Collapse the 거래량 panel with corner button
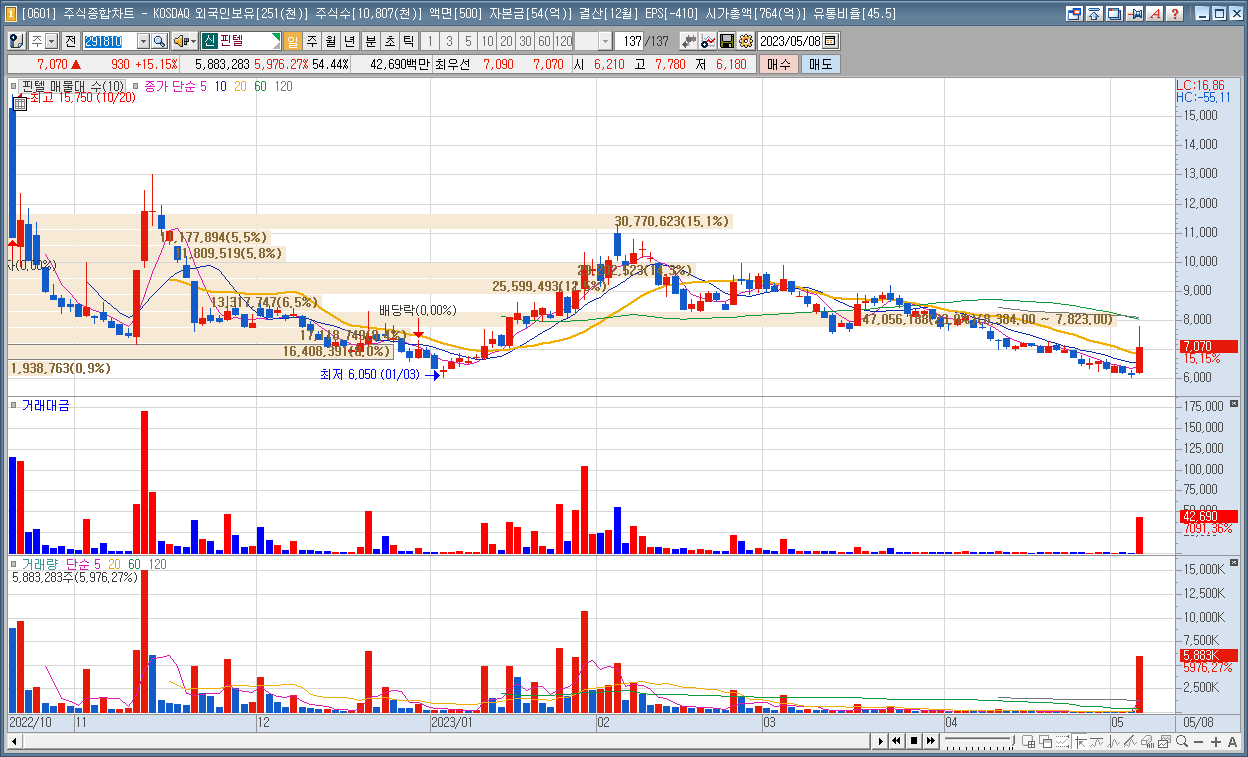Screen dimensions: 1248x757 (1232, 563)
